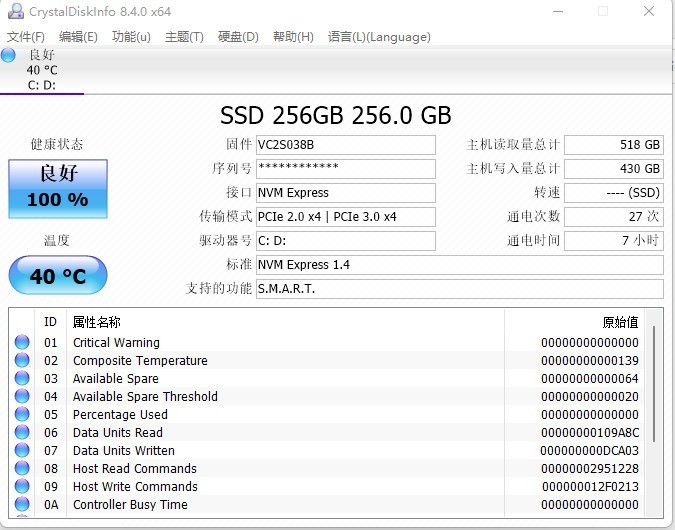This screenshot has width=675, height=530.
Task: Click the 良好 100 % health status button
Action: pyautogui.click(x=58, y=189)
